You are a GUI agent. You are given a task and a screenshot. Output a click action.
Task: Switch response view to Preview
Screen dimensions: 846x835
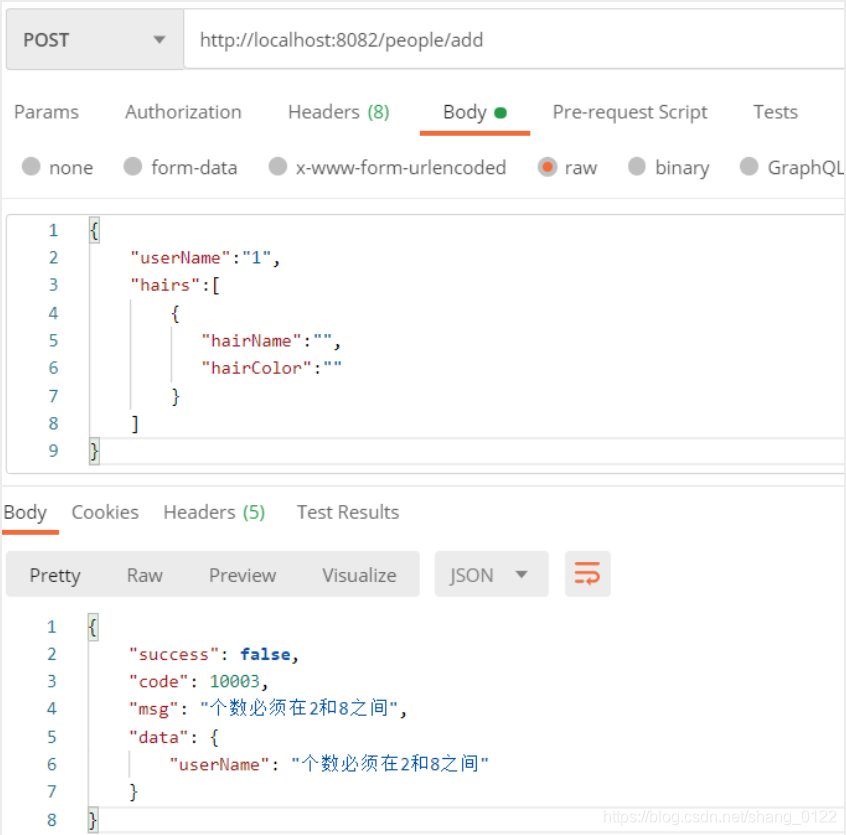pos(243,575)
